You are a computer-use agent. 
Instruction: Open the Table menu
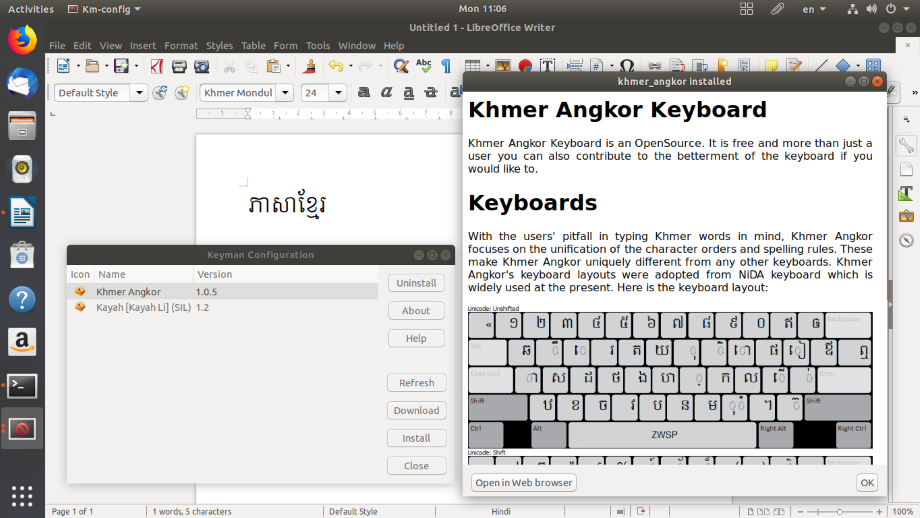253,46
